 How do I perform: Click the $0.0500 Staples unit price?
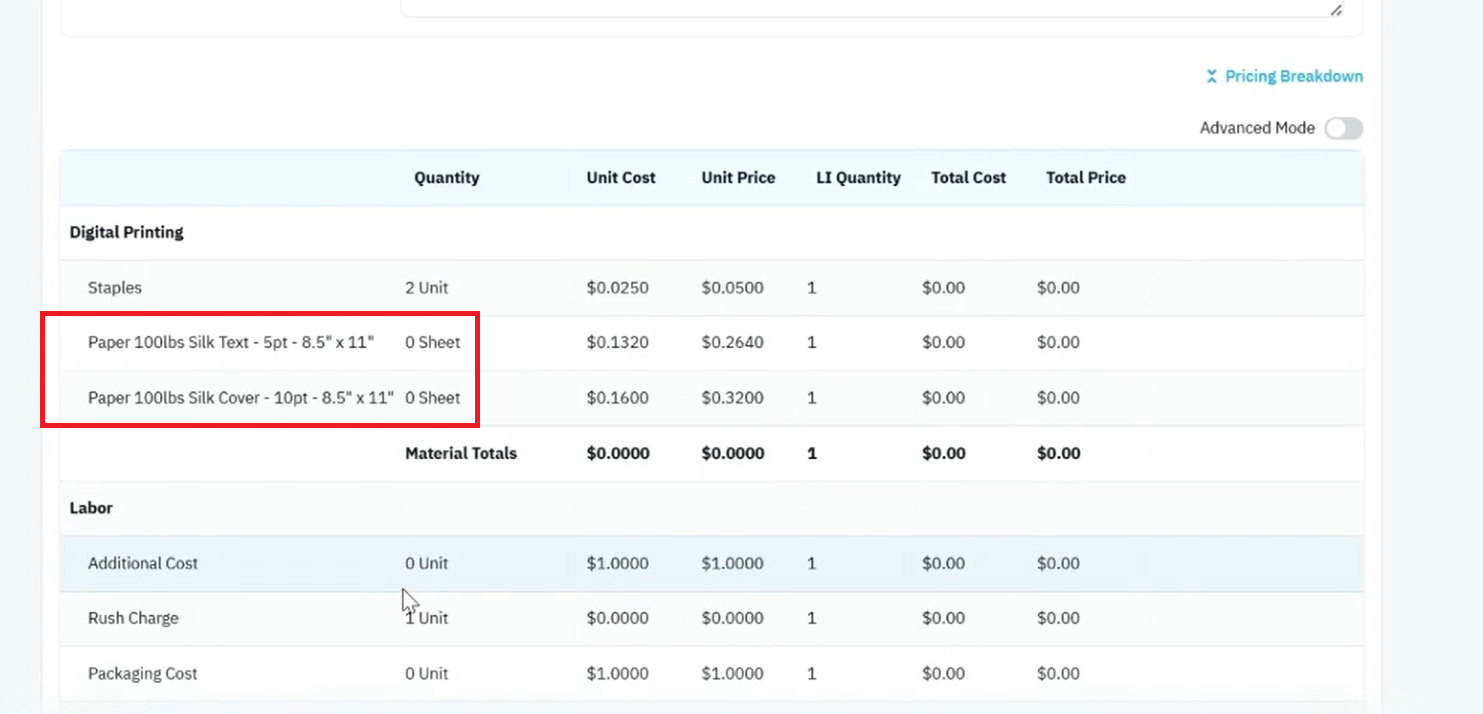click(x=732, y=287)
